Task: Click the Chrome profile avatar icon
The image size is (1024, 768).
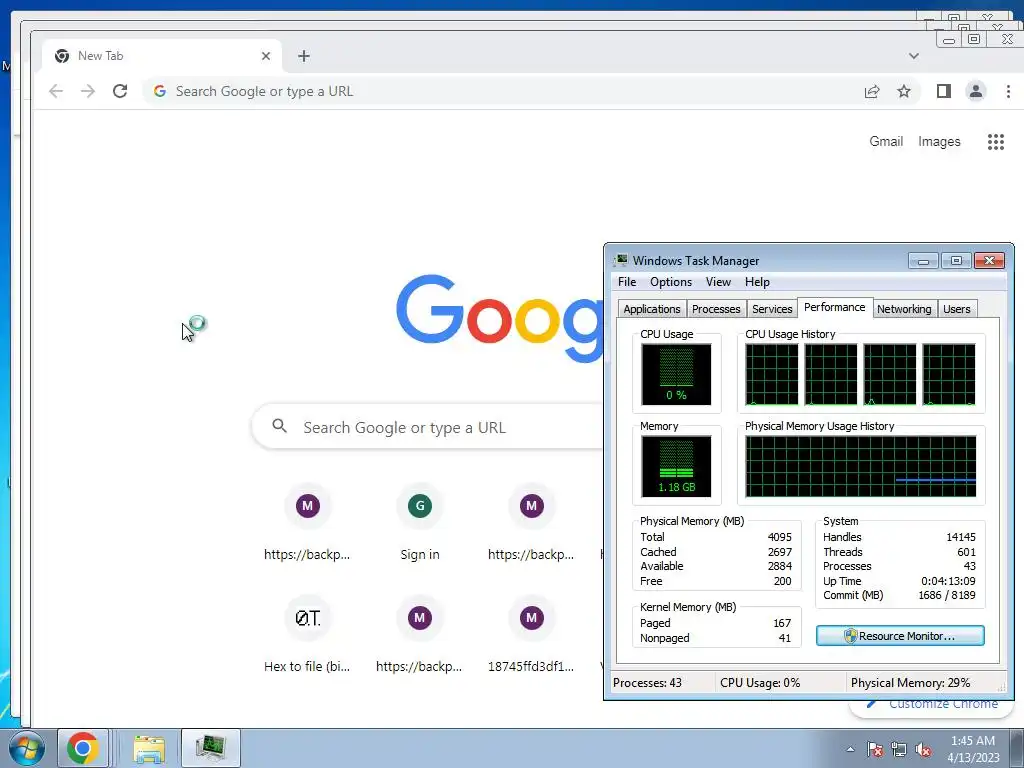Action: [x=976, y=91]
